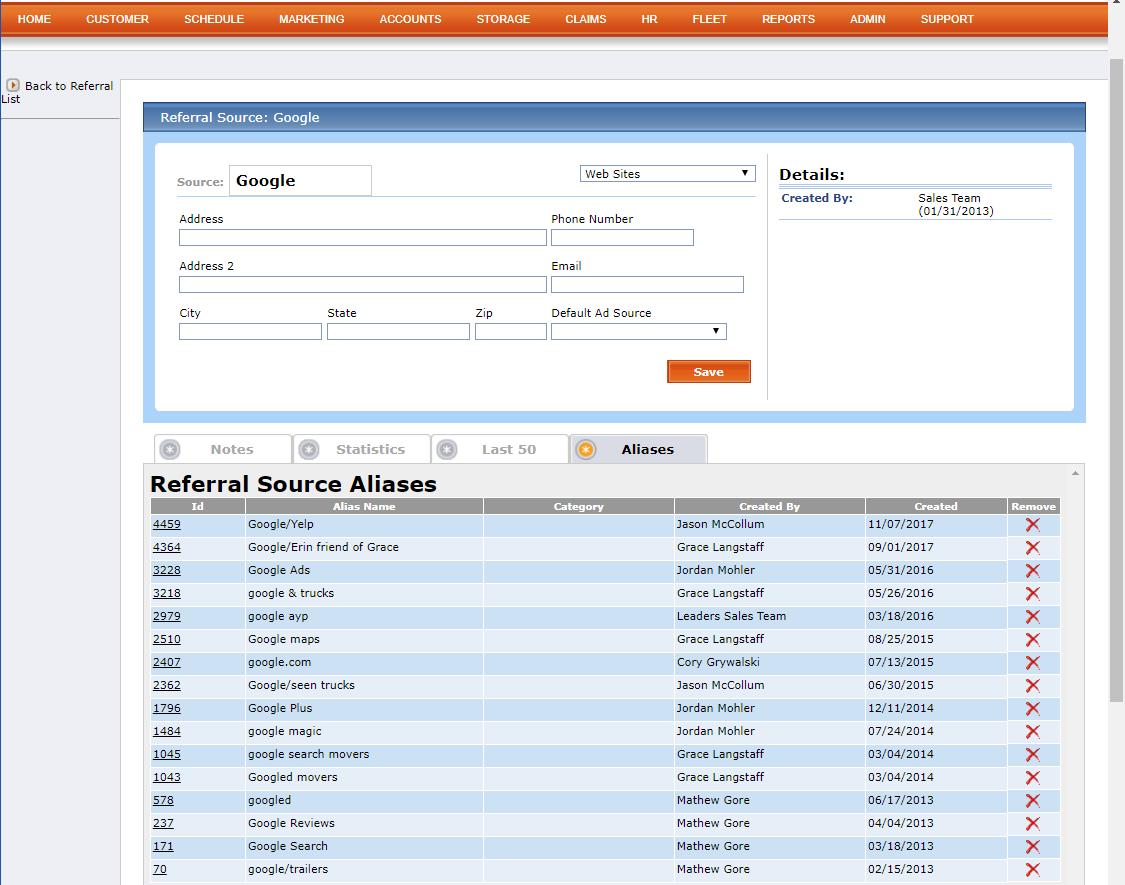Open the ACCOUNTS menu
Image resolution: width=1125 pixels, height=885 pixels.
tap(410, 19)
